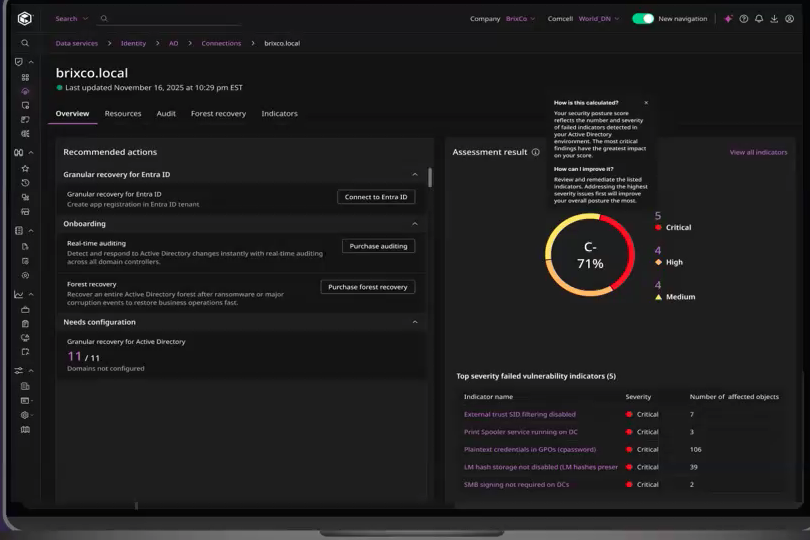The image size is (810, 540).
Task: Open the help question mark icon
Action: 744,19
